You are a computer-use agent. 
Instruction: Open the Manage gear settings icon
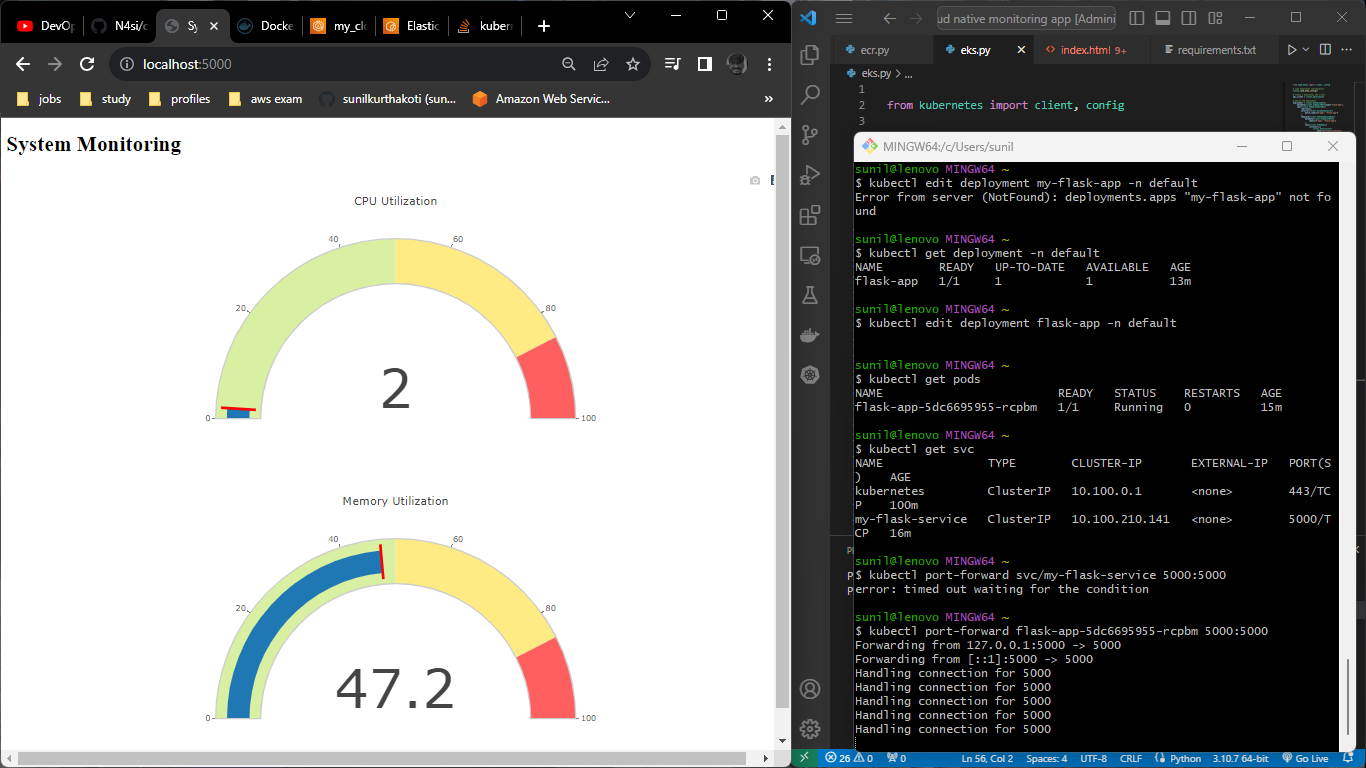tap(810, 729)
